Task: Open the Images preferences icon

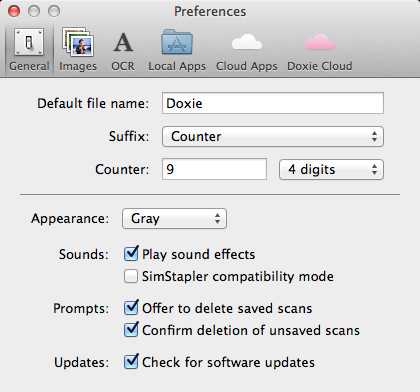Action: pos(78,42)
